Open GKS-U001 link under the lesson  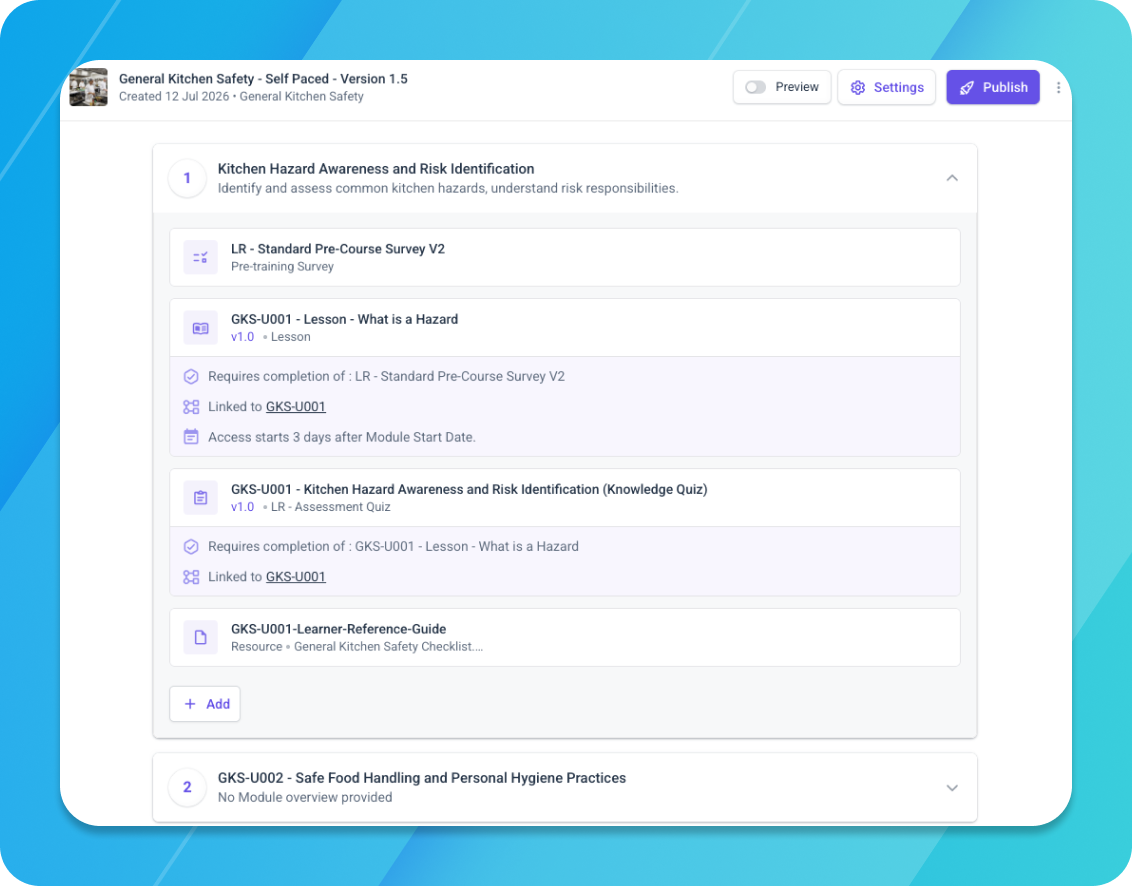tap(296, 407)
